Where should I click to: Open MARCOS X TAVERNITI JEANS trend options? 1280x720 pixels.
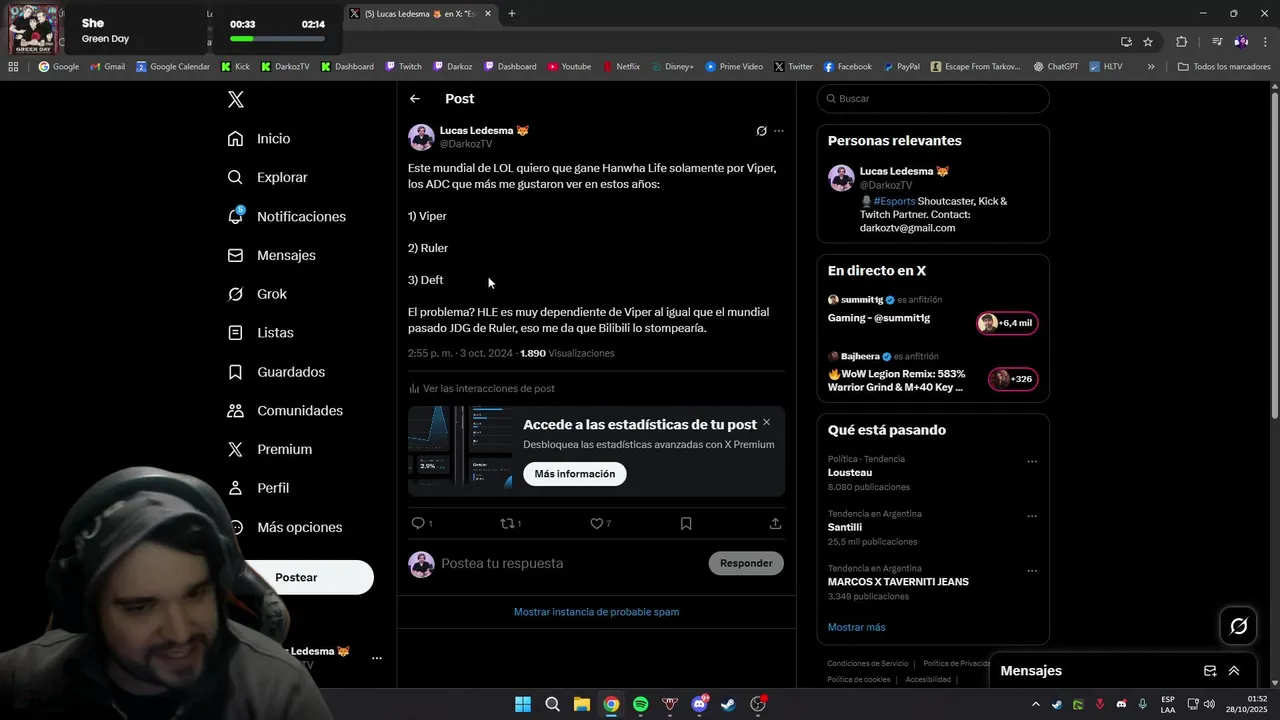[x=1032, y=571]
